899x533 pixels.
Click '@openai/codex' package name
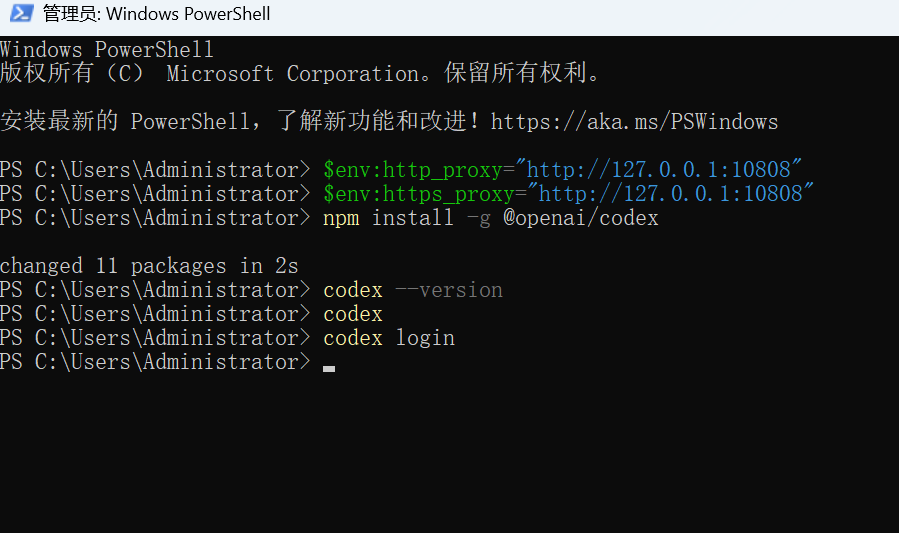click(581, 218)
